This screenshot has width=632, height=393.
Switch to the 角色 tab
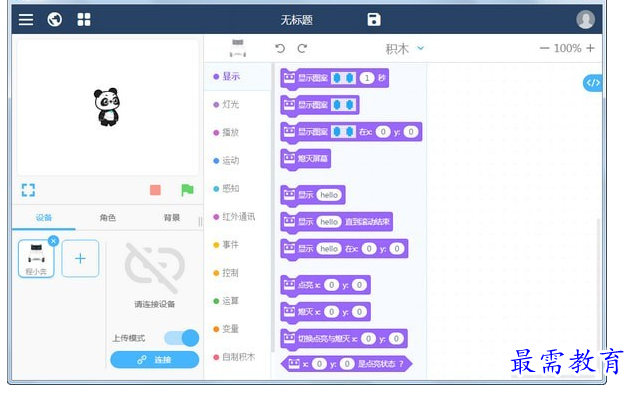pos(108,218)
